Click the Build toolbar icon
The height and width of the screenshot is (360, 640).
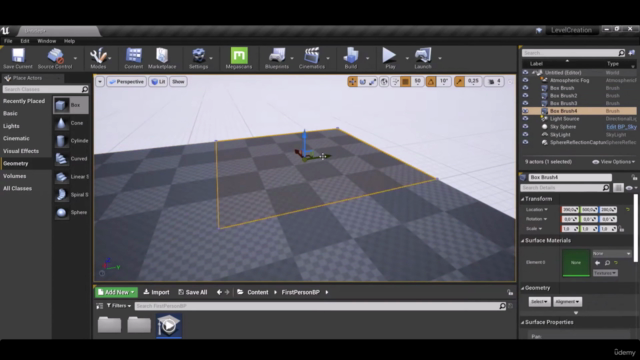point(351,58)
